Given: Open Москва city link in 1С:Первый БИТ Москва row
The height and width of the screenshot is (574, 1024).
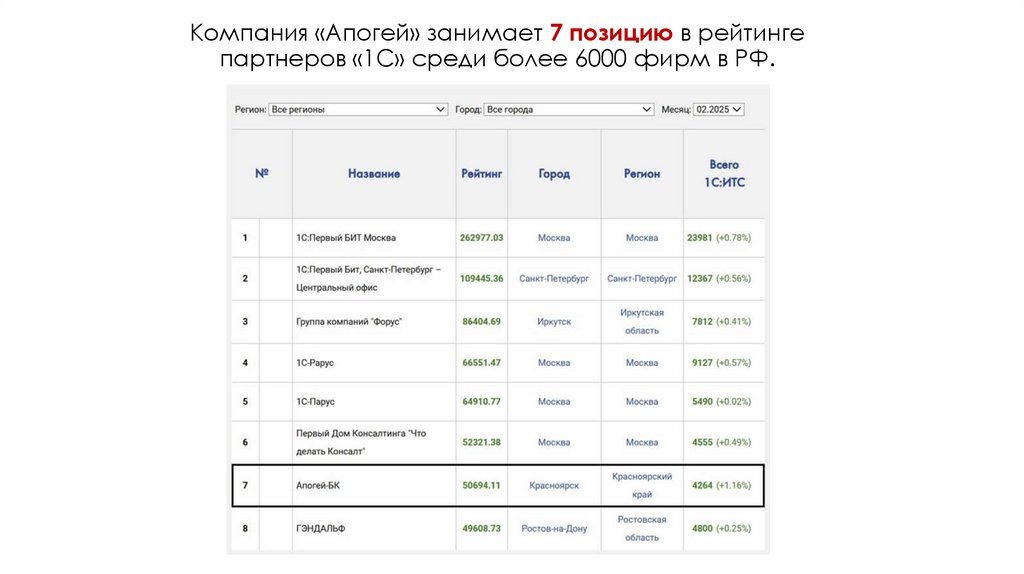Looking at the screenshot, I should click(554, 238).
